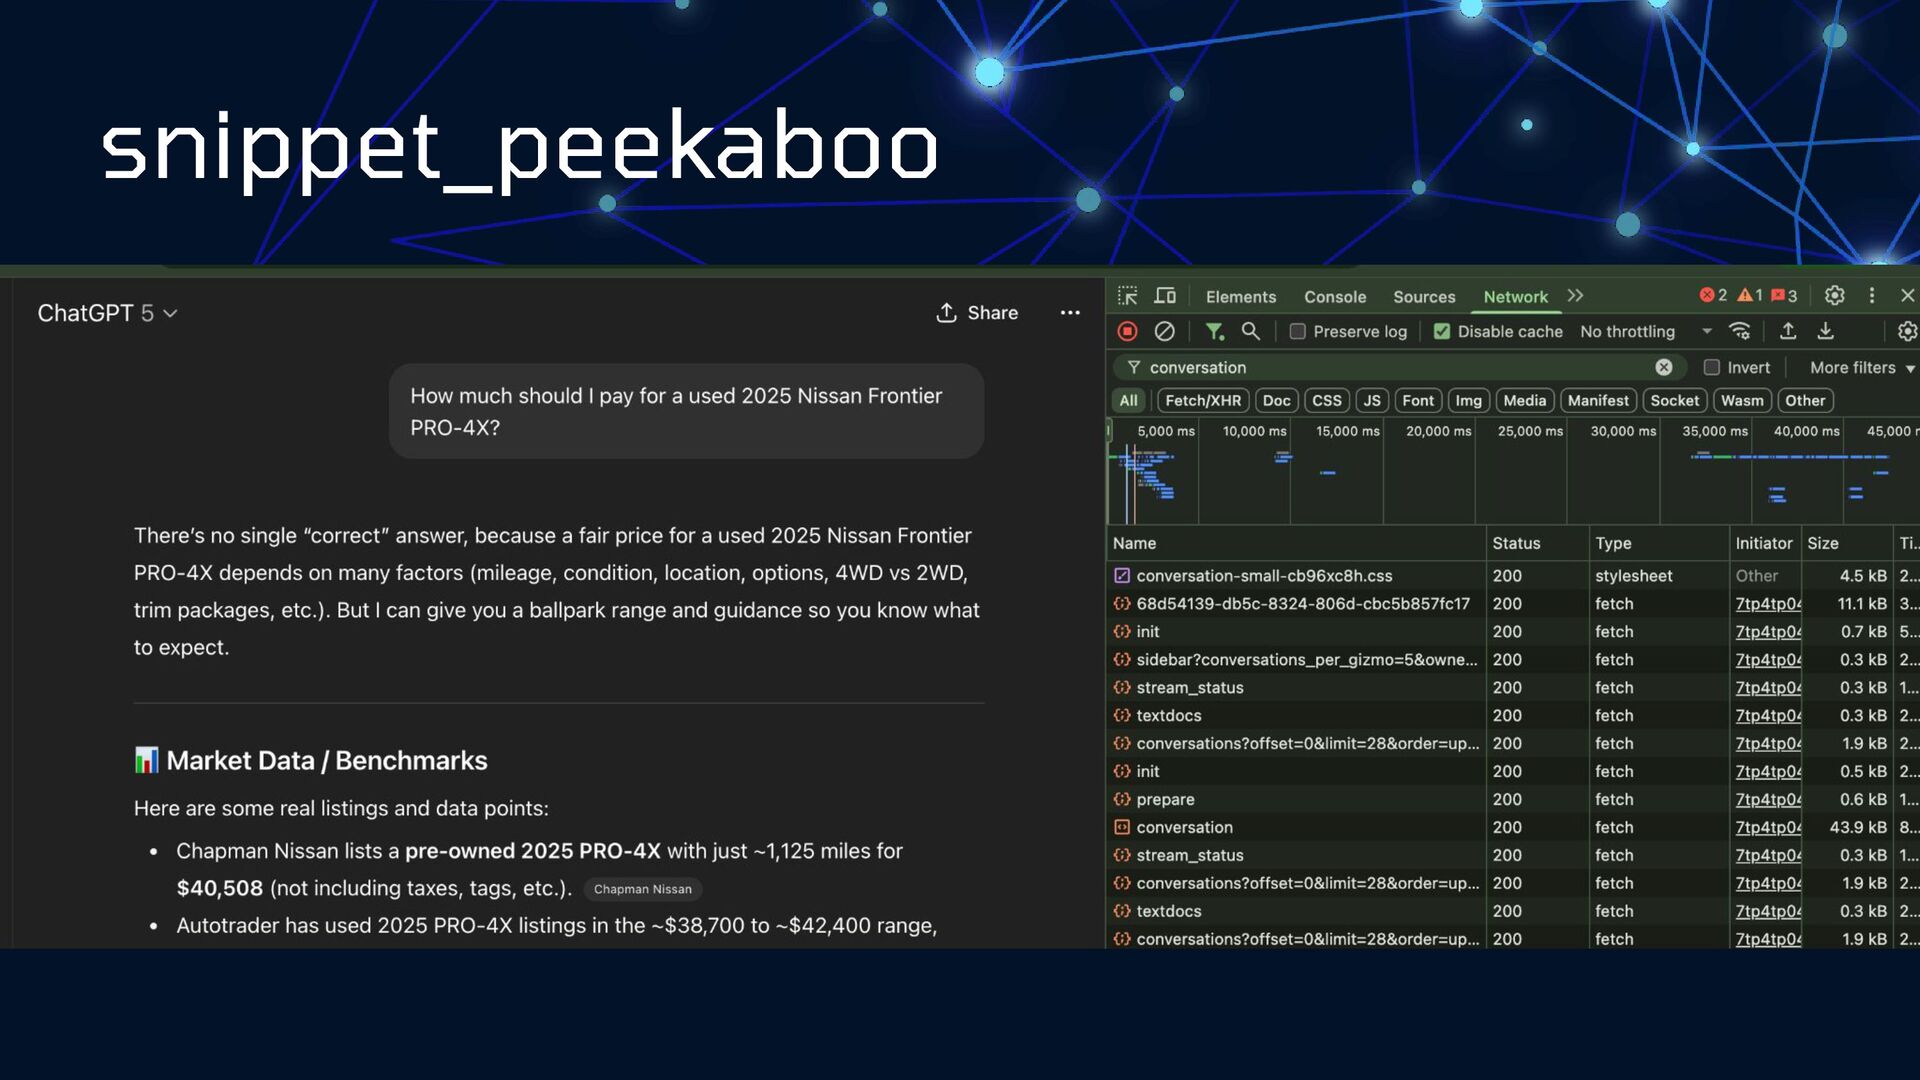Toggle the Socket filter chip
The width and height of the screenshot is (1920, 1080).
(1674, 400)
